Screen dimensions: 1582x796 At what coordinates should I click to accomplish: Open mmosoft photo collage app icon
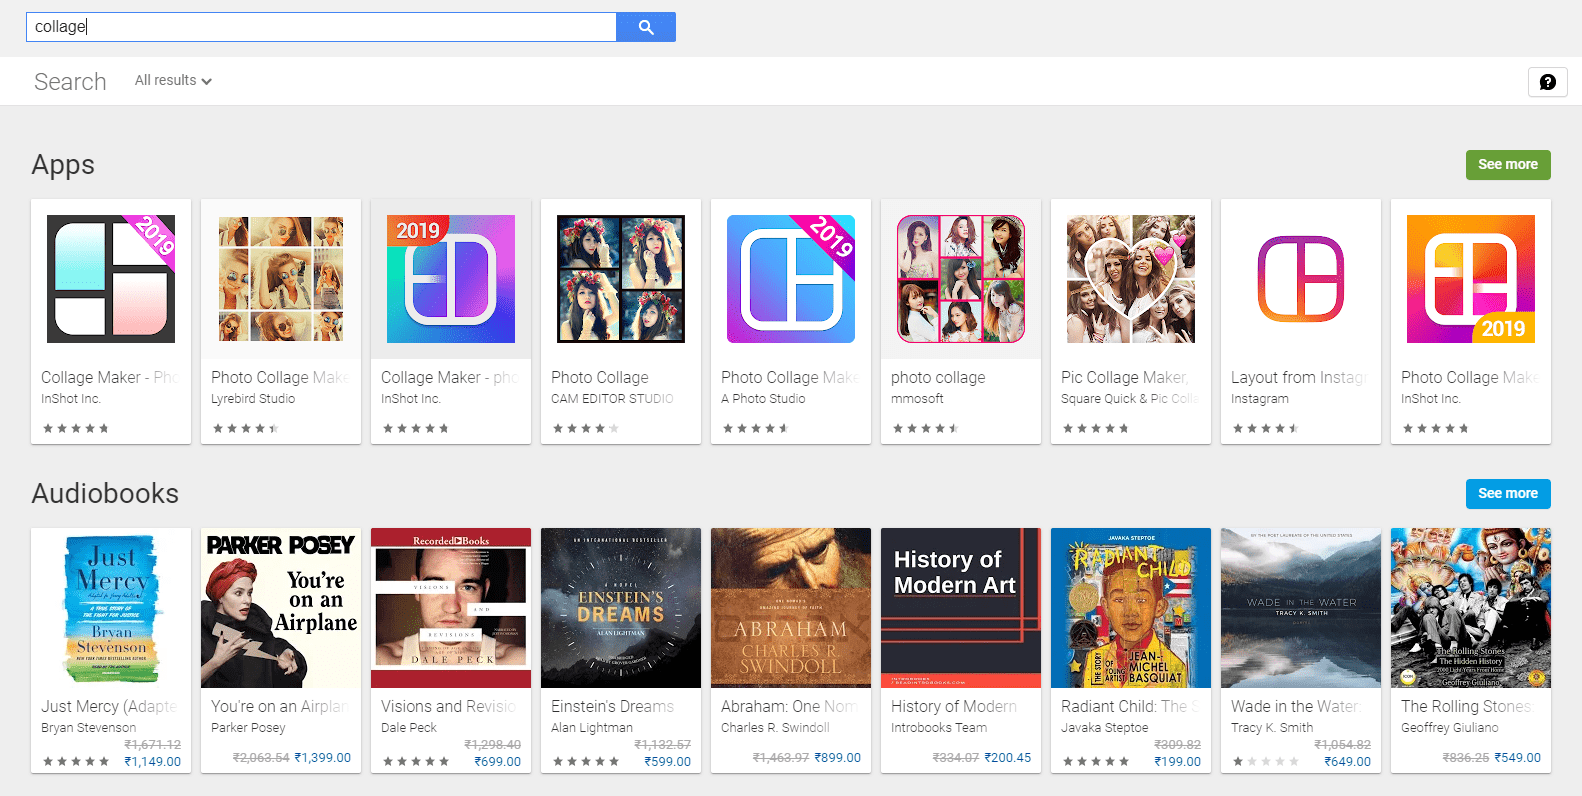(x=961, y=279)
